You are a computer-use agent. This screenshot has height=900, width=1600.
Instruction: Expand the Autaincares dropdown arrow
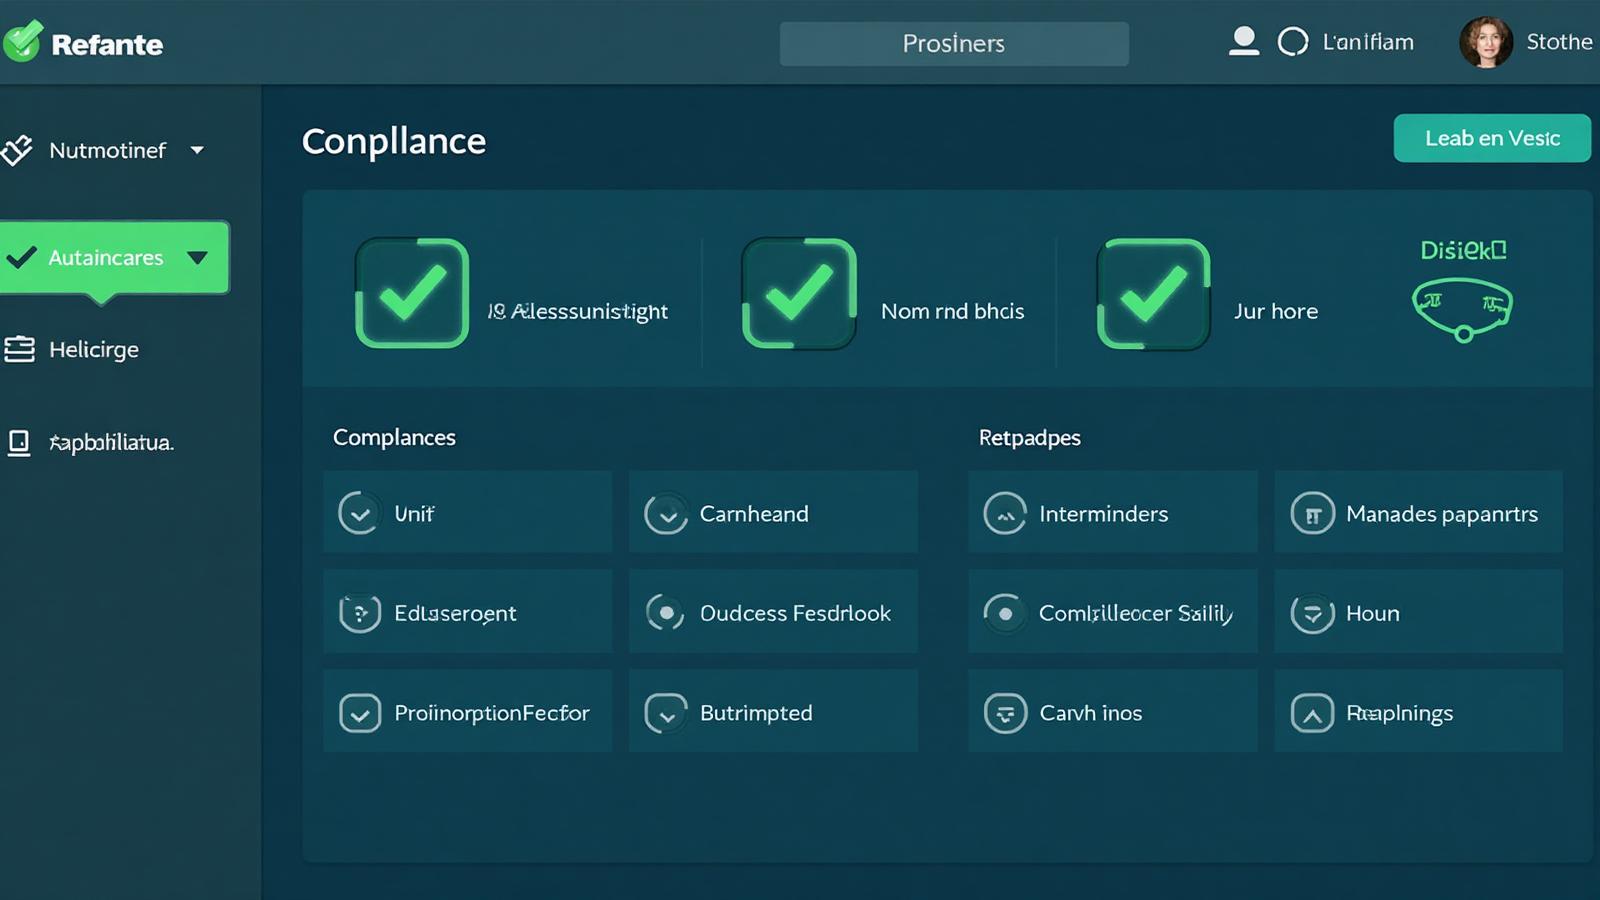pyautogui.click(x=197, y=258)
